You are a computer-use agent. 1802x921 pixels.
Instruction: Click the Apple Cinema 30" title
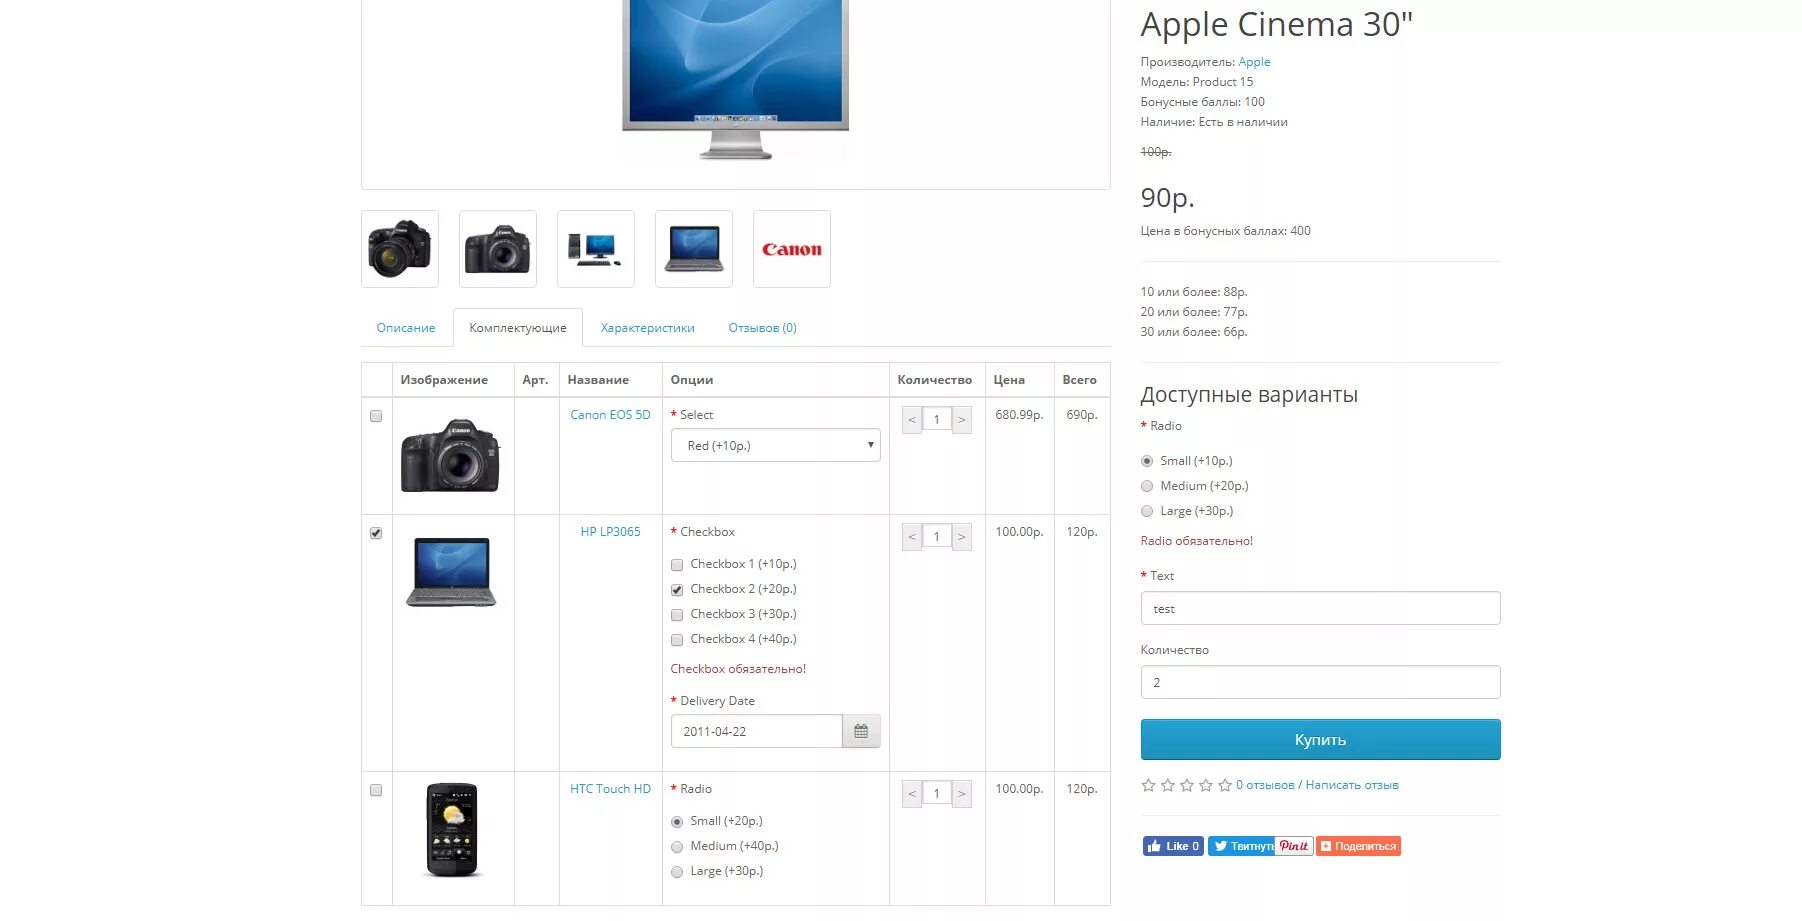1277,24
